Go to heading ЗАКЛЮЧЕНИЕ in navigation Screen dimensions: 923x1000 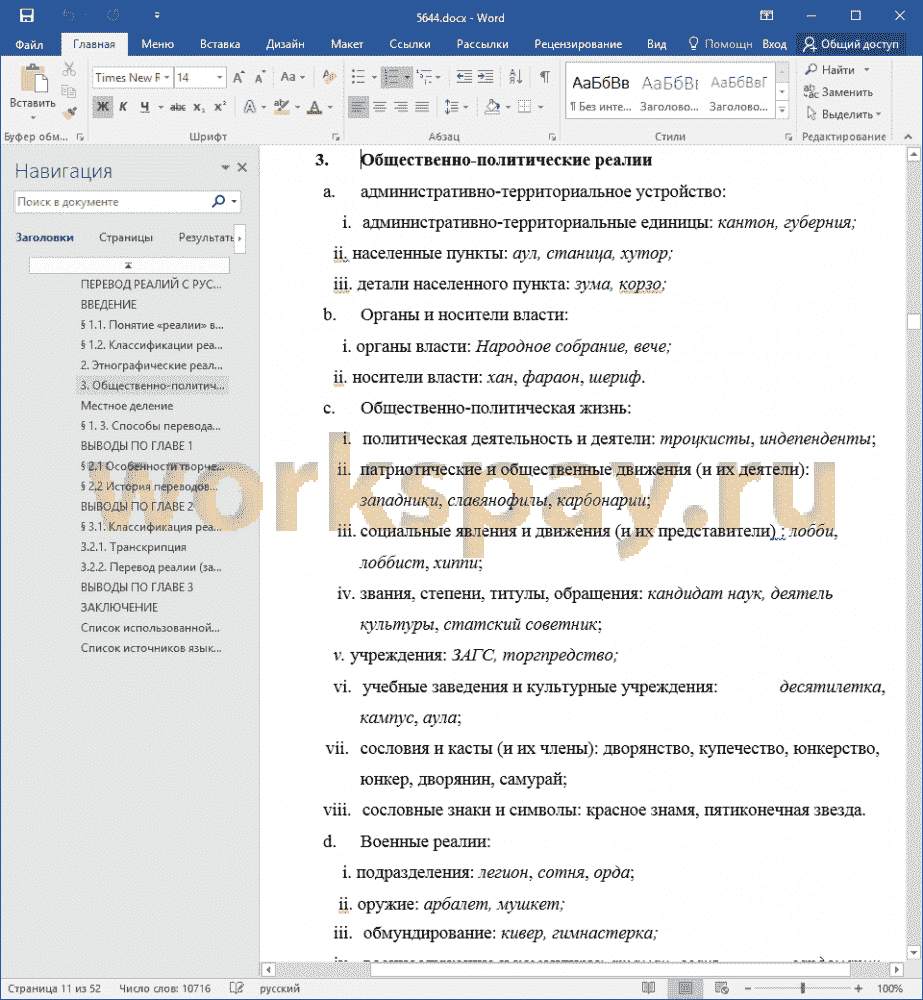pos(119,607)
